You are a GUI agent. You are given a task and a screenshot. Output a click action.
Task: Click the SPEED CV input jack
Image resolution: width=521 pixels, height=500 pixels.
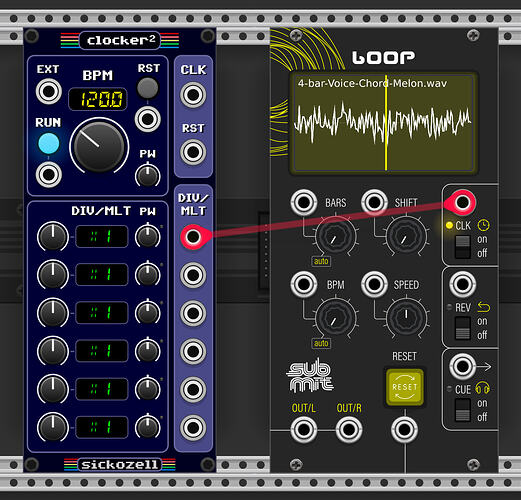[x=374, y=284]
